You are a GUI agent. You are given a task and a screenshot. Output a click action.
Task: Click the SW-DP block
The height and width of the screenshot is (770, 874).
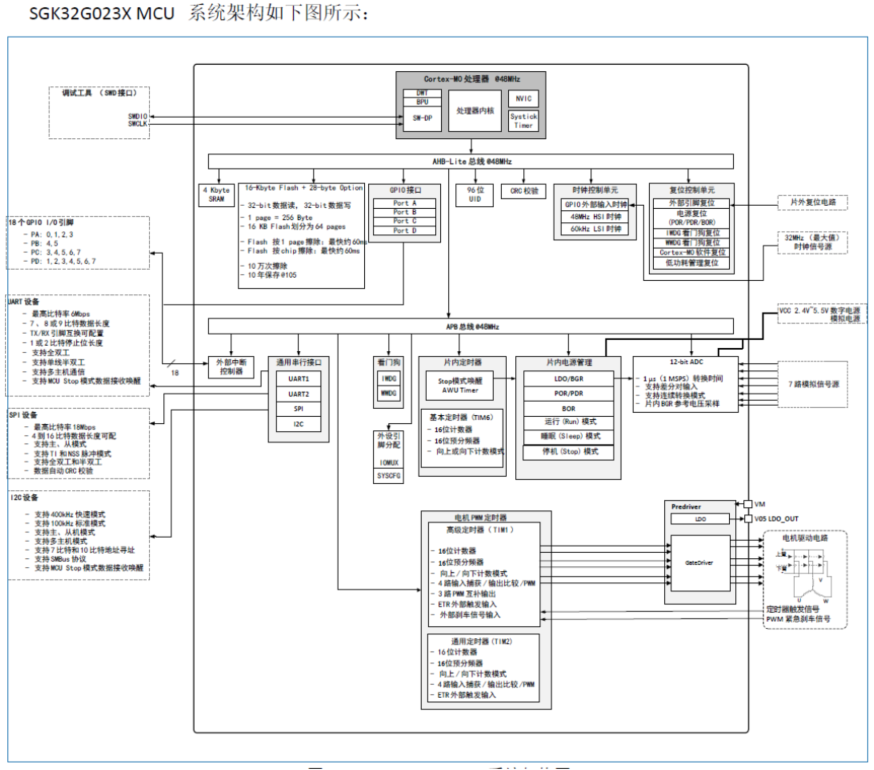(422, 118)
